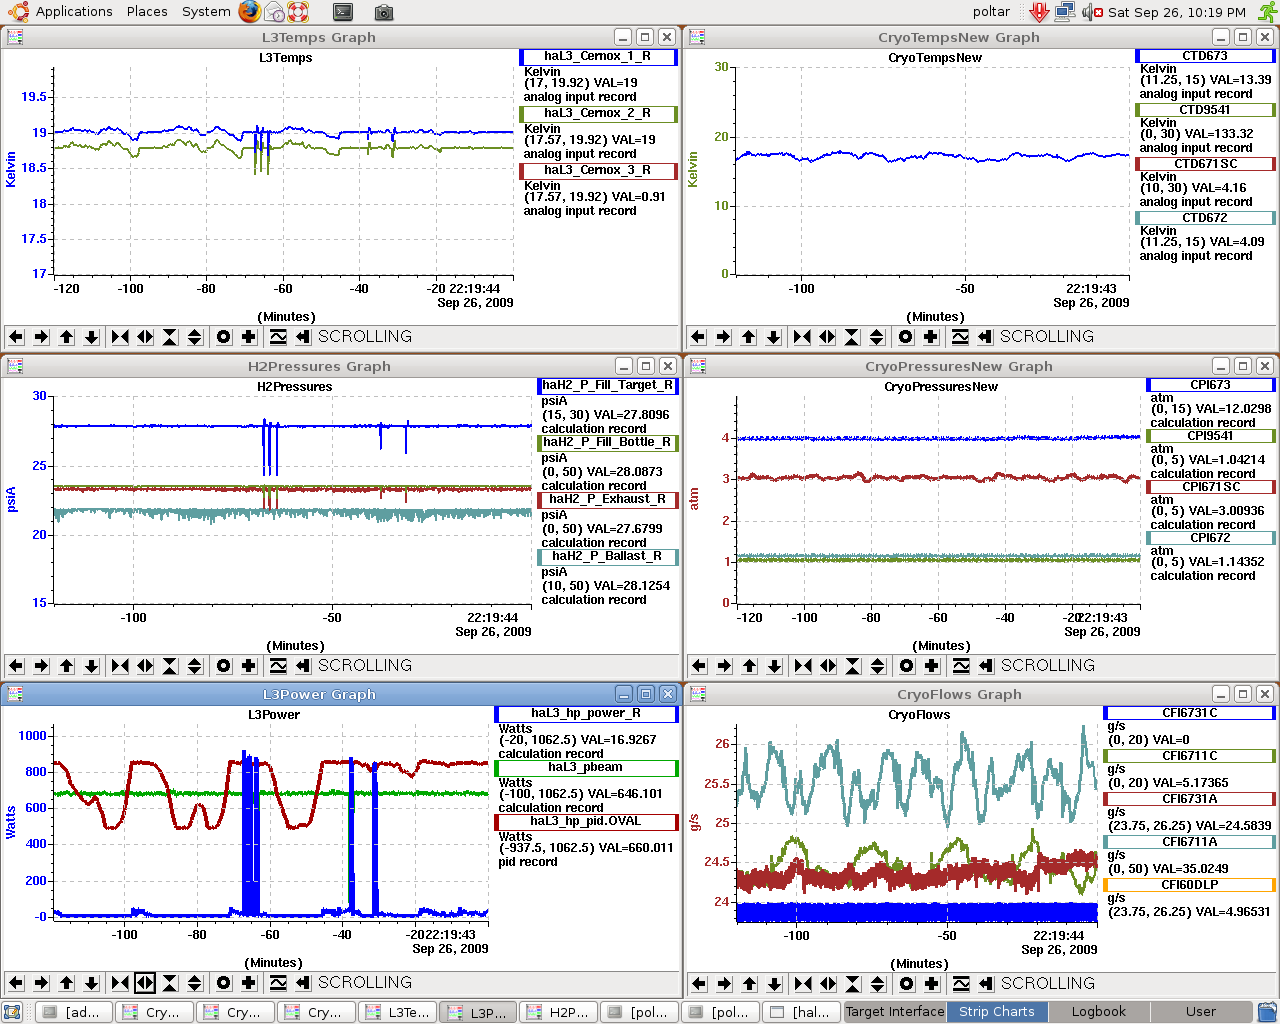Click horizontal expand icon in CryoTempsNew toolbar
The height and width of the screenshot is (1024, 1280).
(827, 337)
